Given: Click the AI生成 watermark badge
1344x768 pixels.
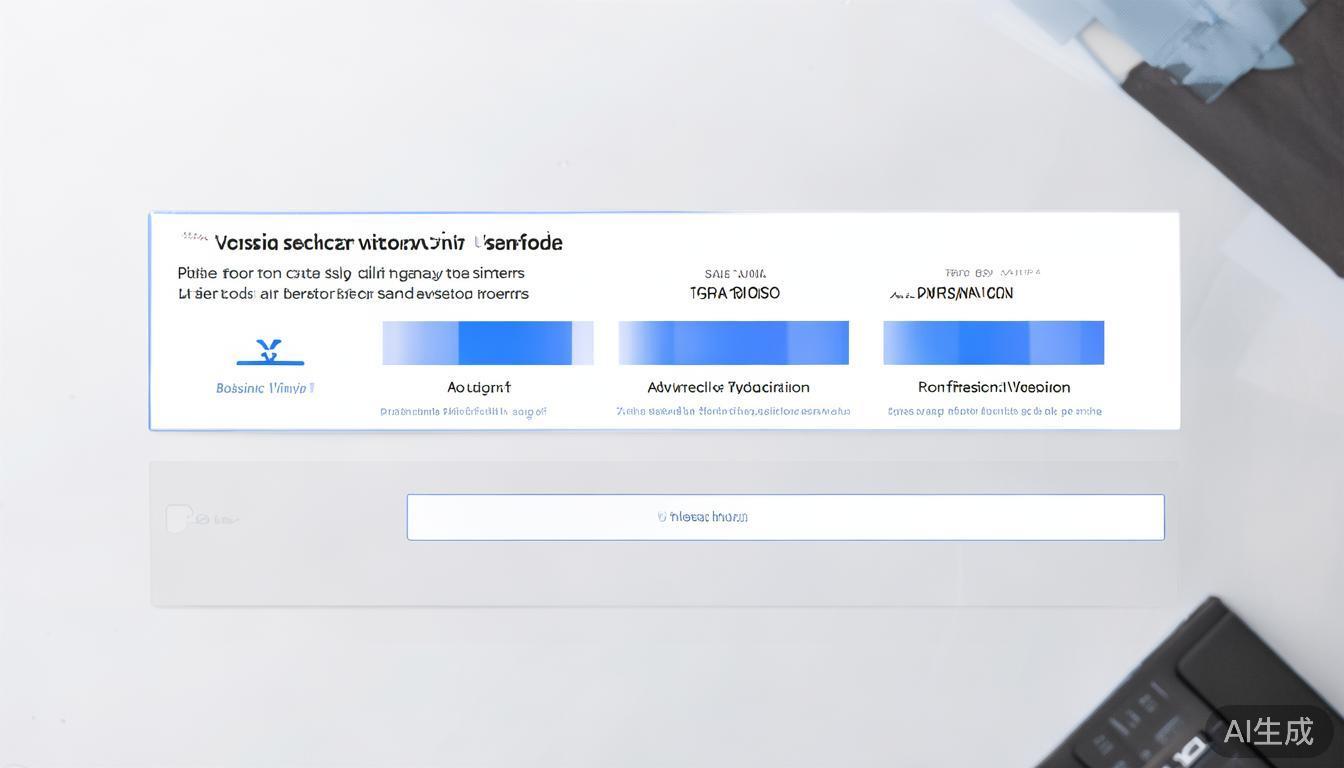Looking at the screenshot, I should pyautogui.click(x=1268, y=731).
